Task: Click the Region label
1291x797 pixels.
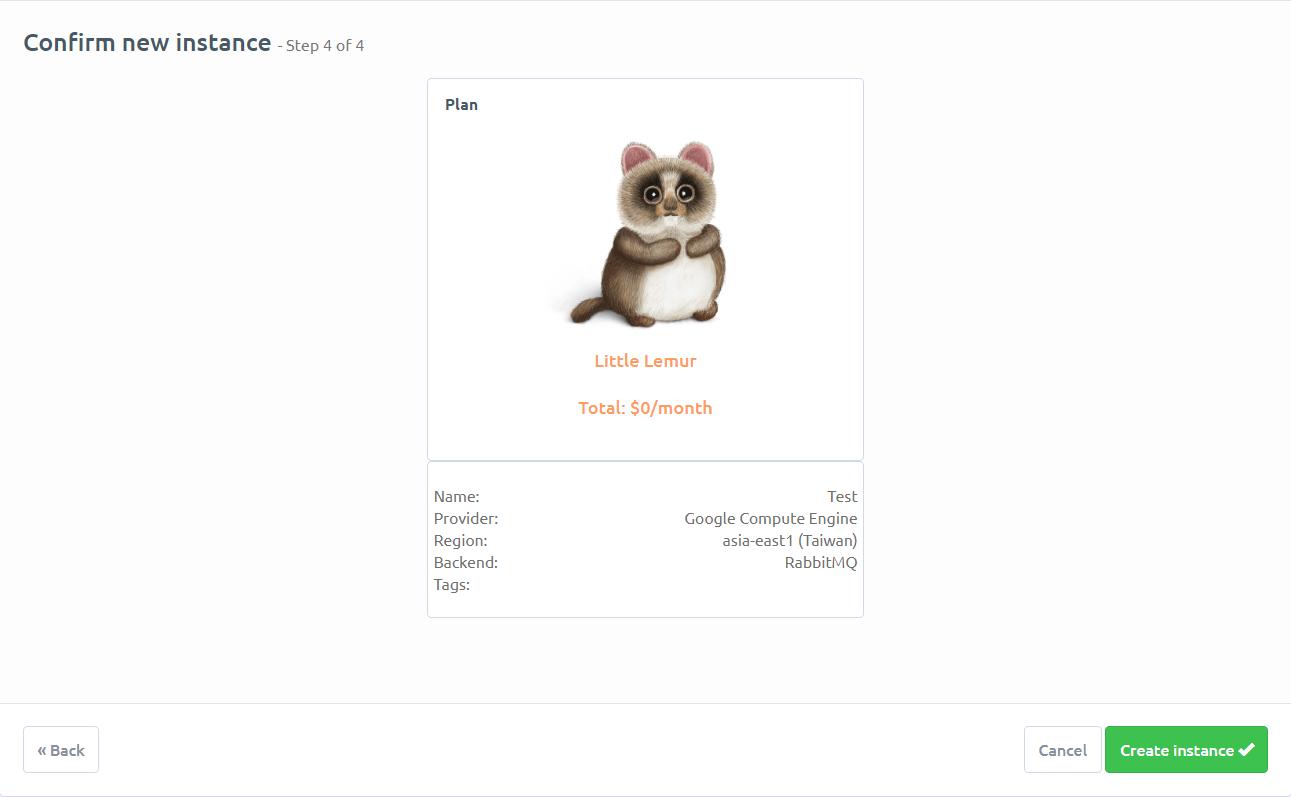Action: [461, 540]
